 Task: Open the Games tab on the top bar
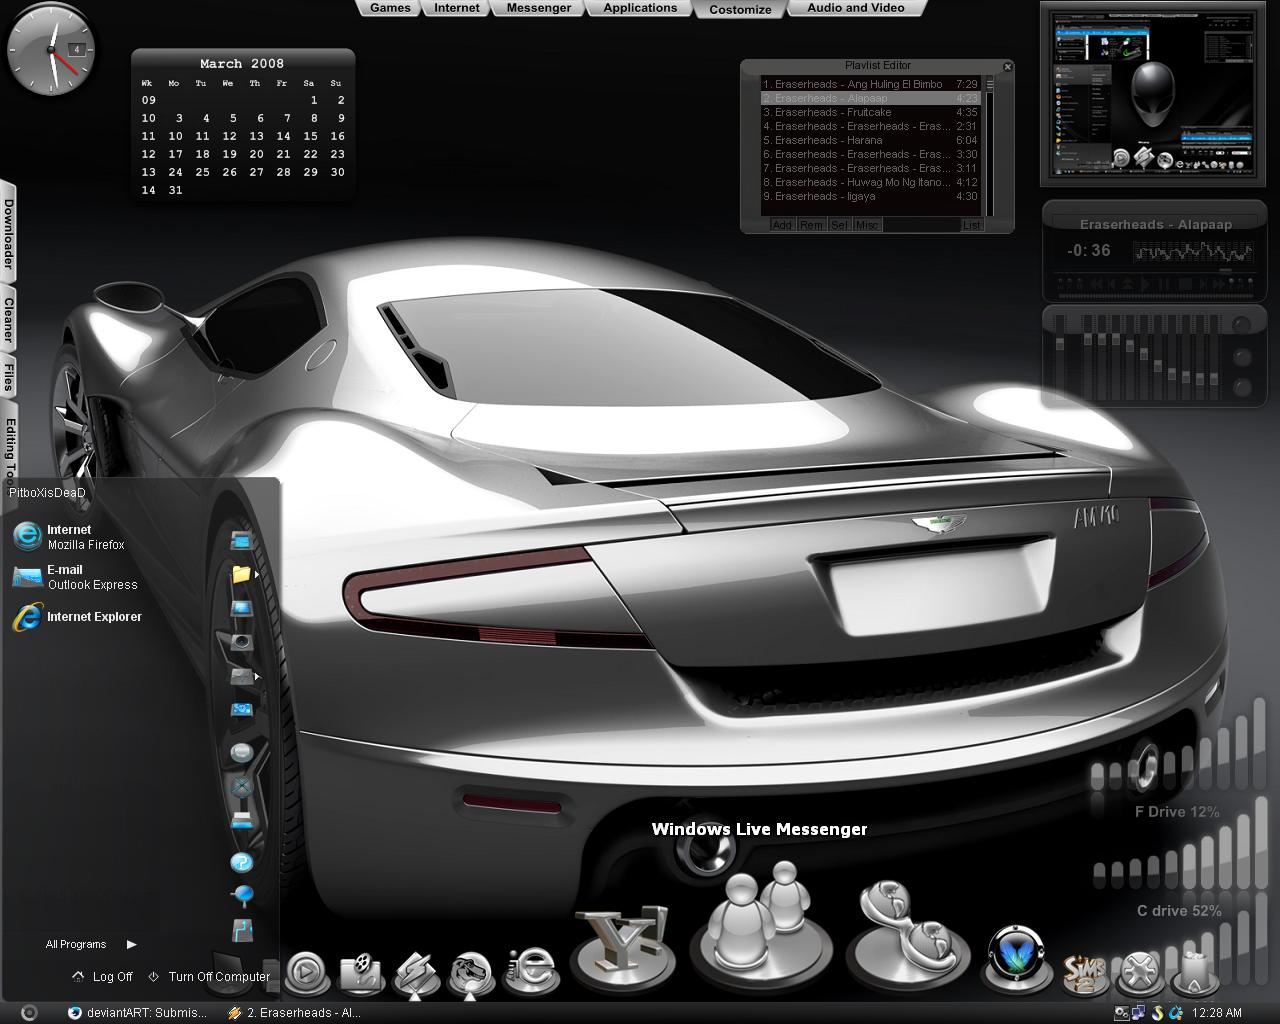(390, 8)
